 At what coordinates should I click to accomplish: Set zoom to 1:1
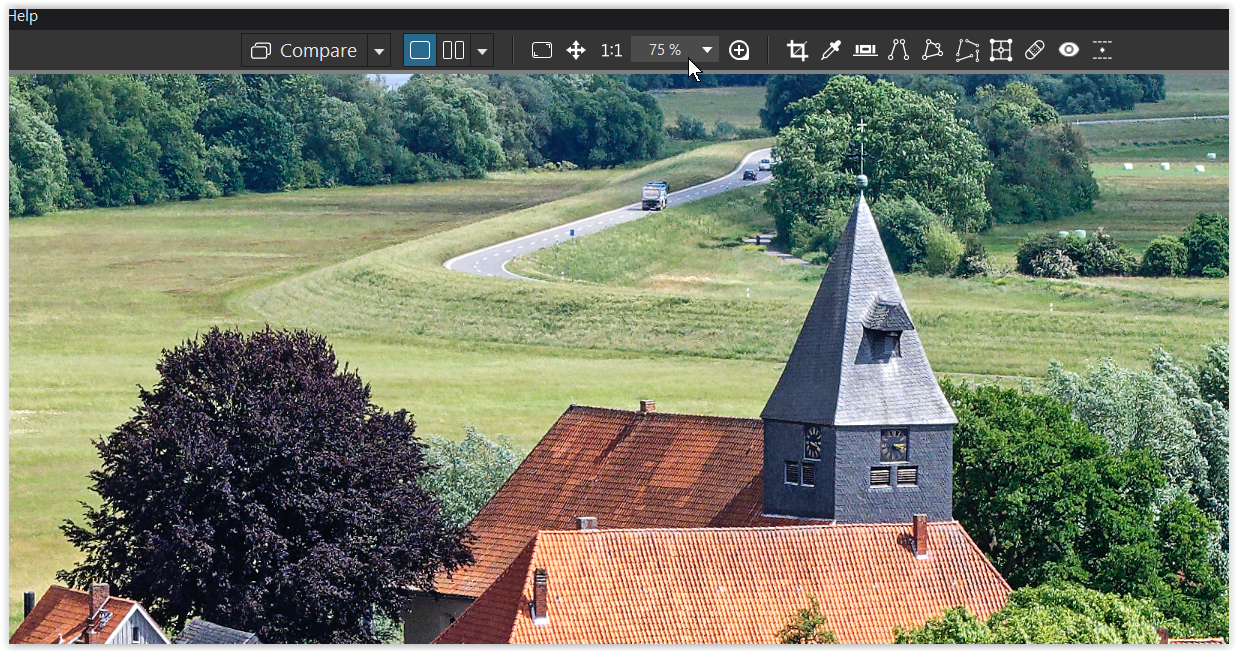[x=611, y=50]
